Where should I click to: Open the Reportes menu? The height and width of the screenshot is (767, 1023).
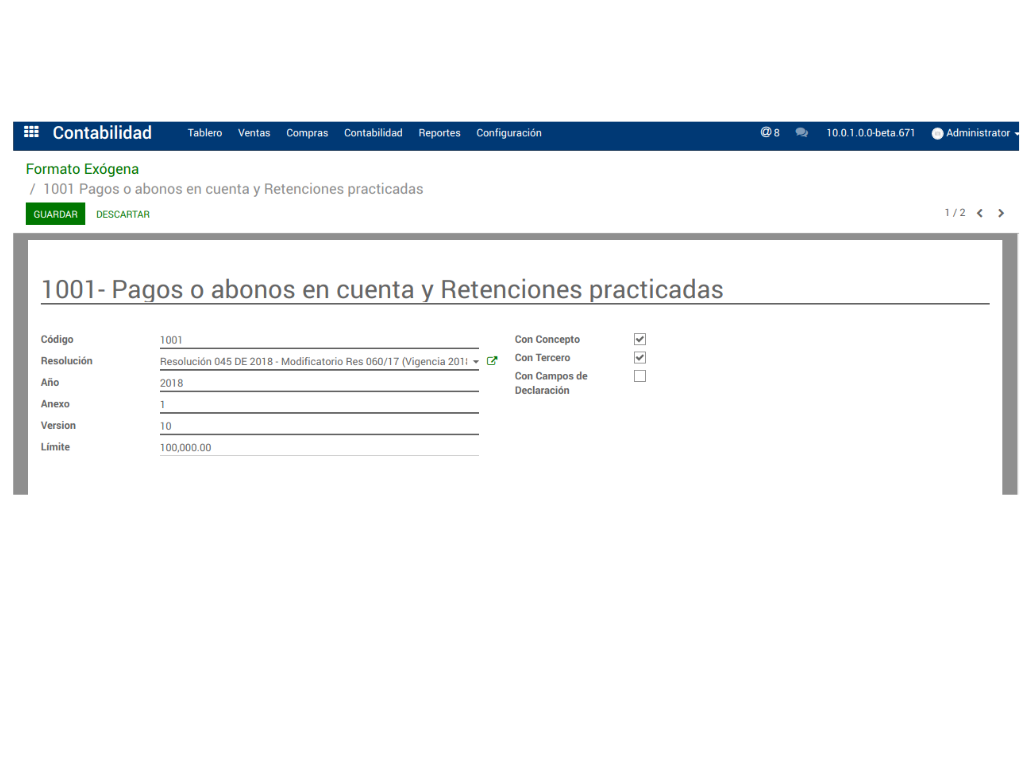click(x=439, y=133)
